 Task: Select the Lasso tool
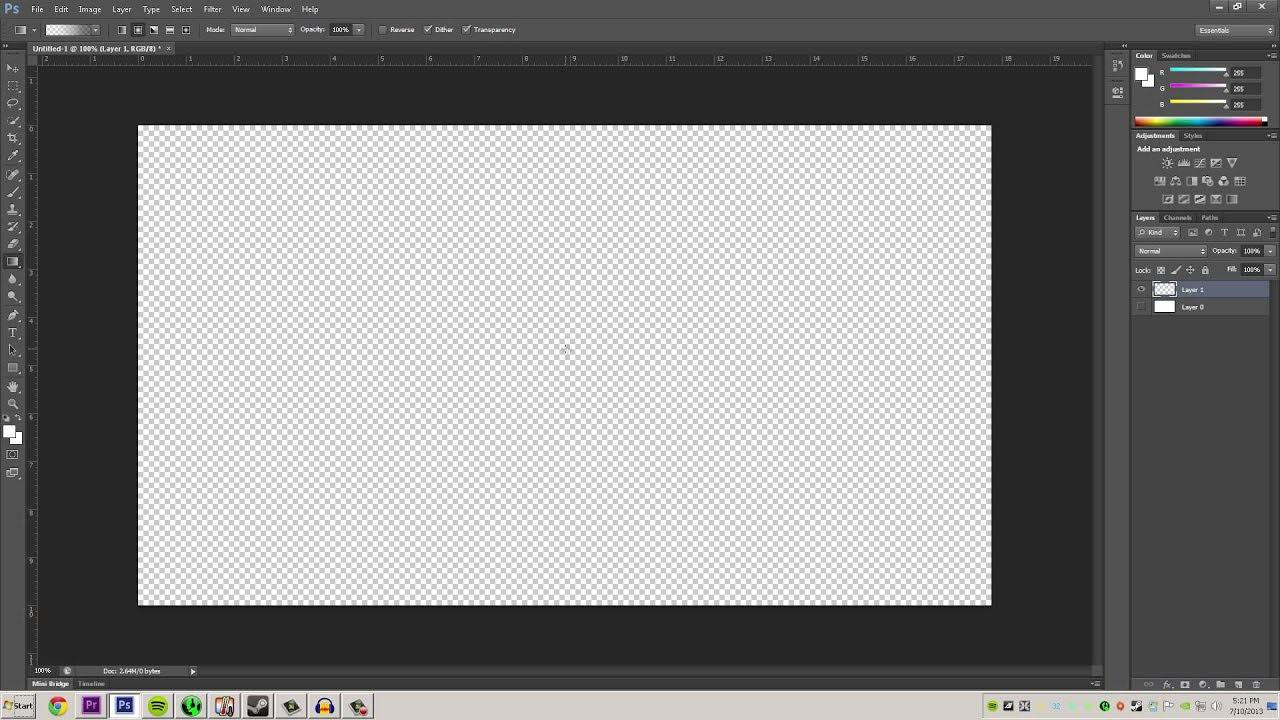click(x=13, y=103)
